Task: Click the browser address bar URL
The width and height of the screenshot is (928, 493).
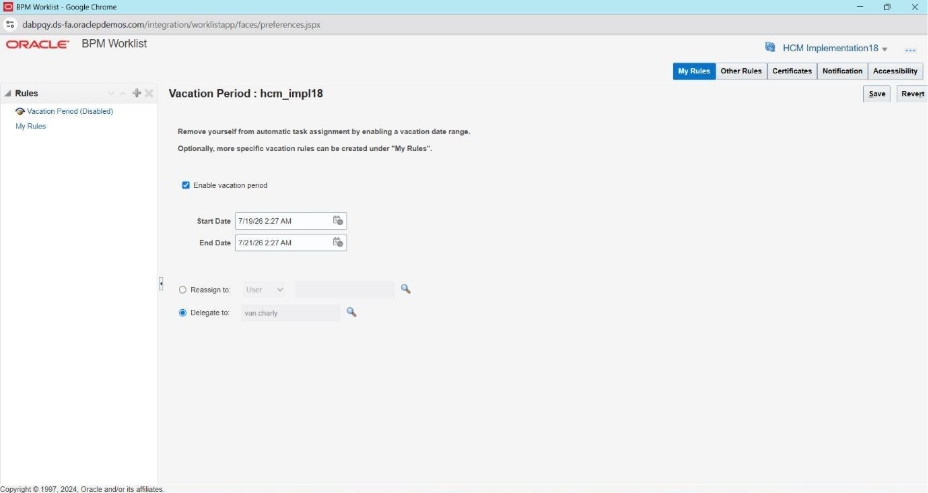Action: tap(172, 25)
